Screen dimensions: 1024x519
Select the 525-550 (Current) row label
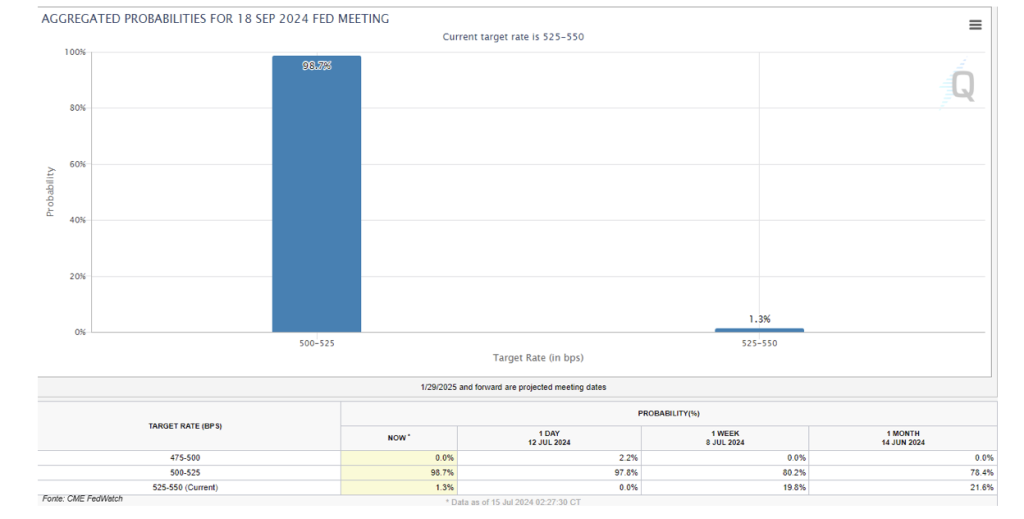(x=185, y=488)
